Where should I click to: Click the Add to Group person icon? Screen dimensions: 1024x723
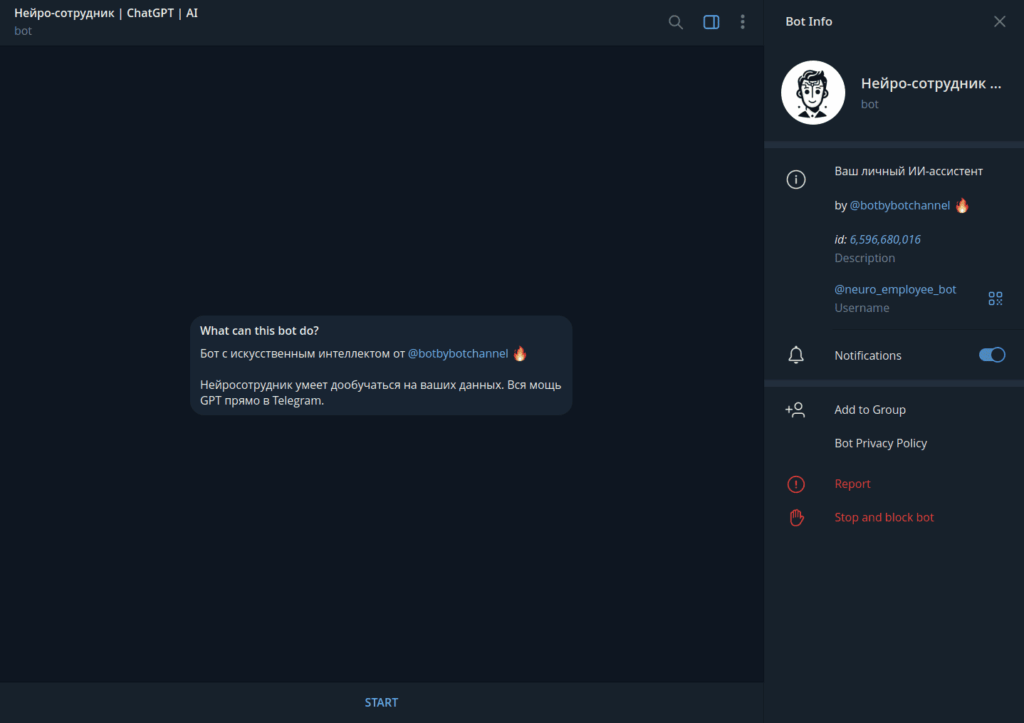796,410
